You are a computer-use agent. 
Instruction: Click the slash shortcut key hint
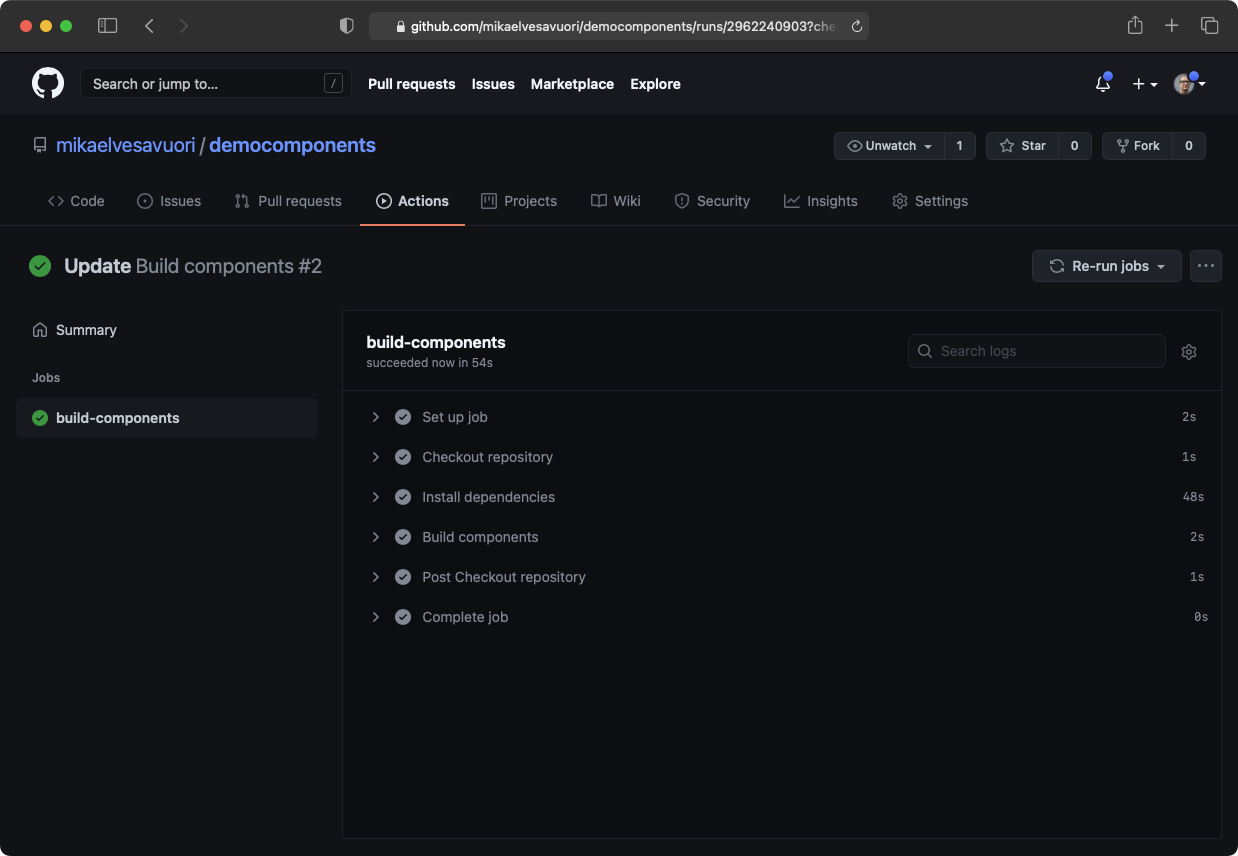[x=333, y=84]
